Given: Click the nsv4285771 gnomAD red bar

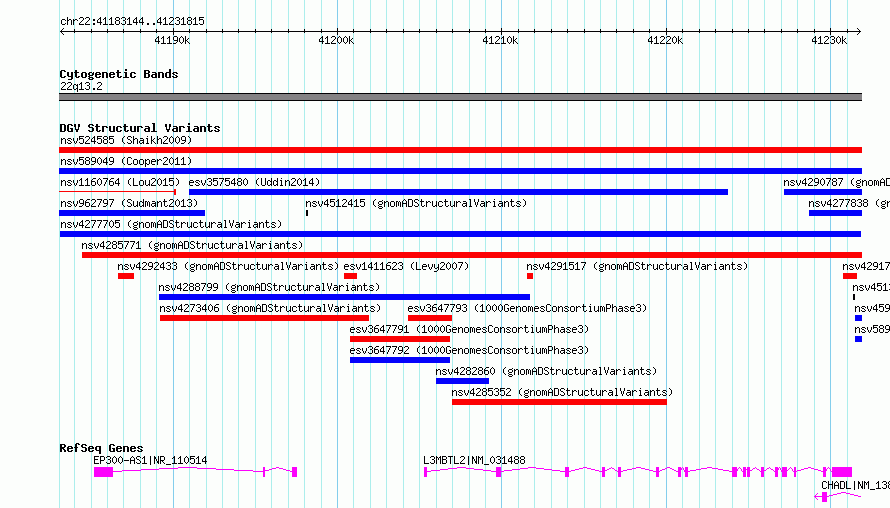Looking at the screenshot, I should [472, 255].
